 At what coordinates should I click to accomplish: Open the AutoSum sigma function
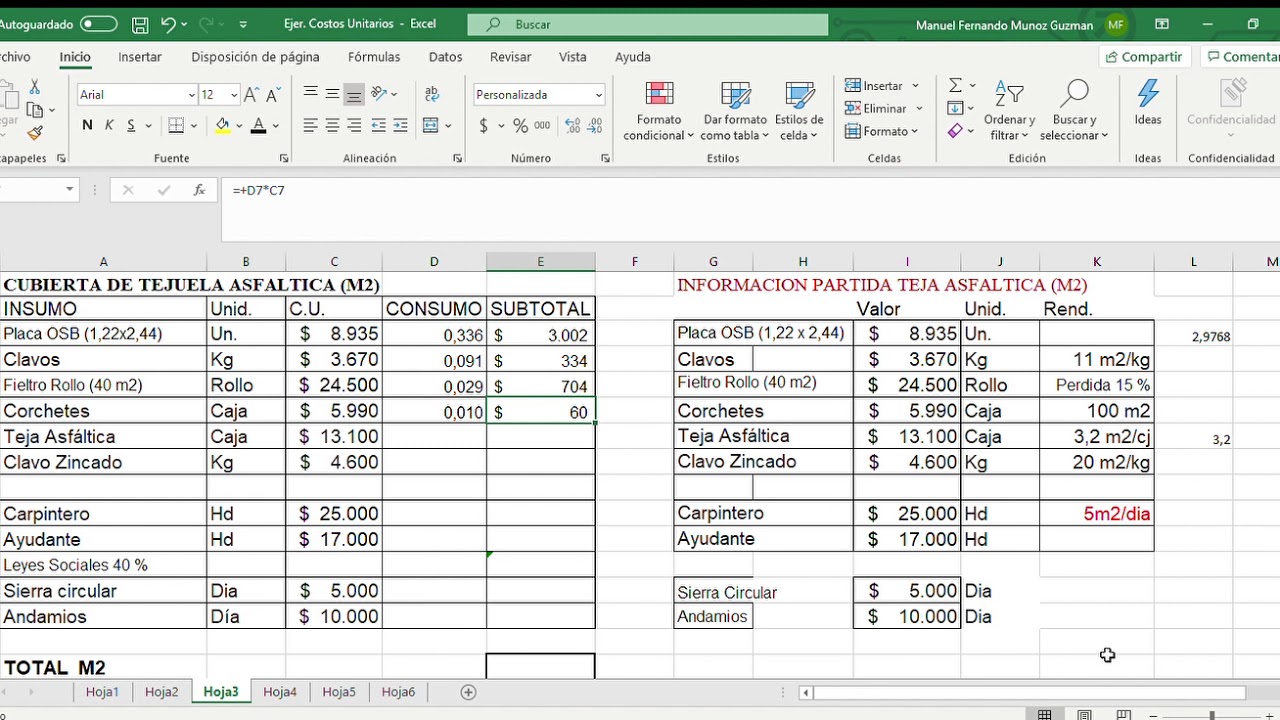point(955,85)
